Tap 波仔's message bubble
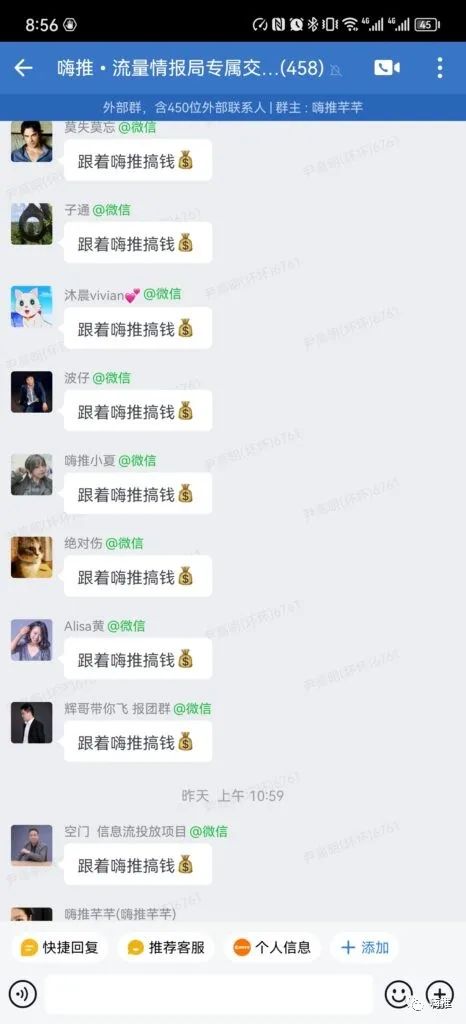 138,411
